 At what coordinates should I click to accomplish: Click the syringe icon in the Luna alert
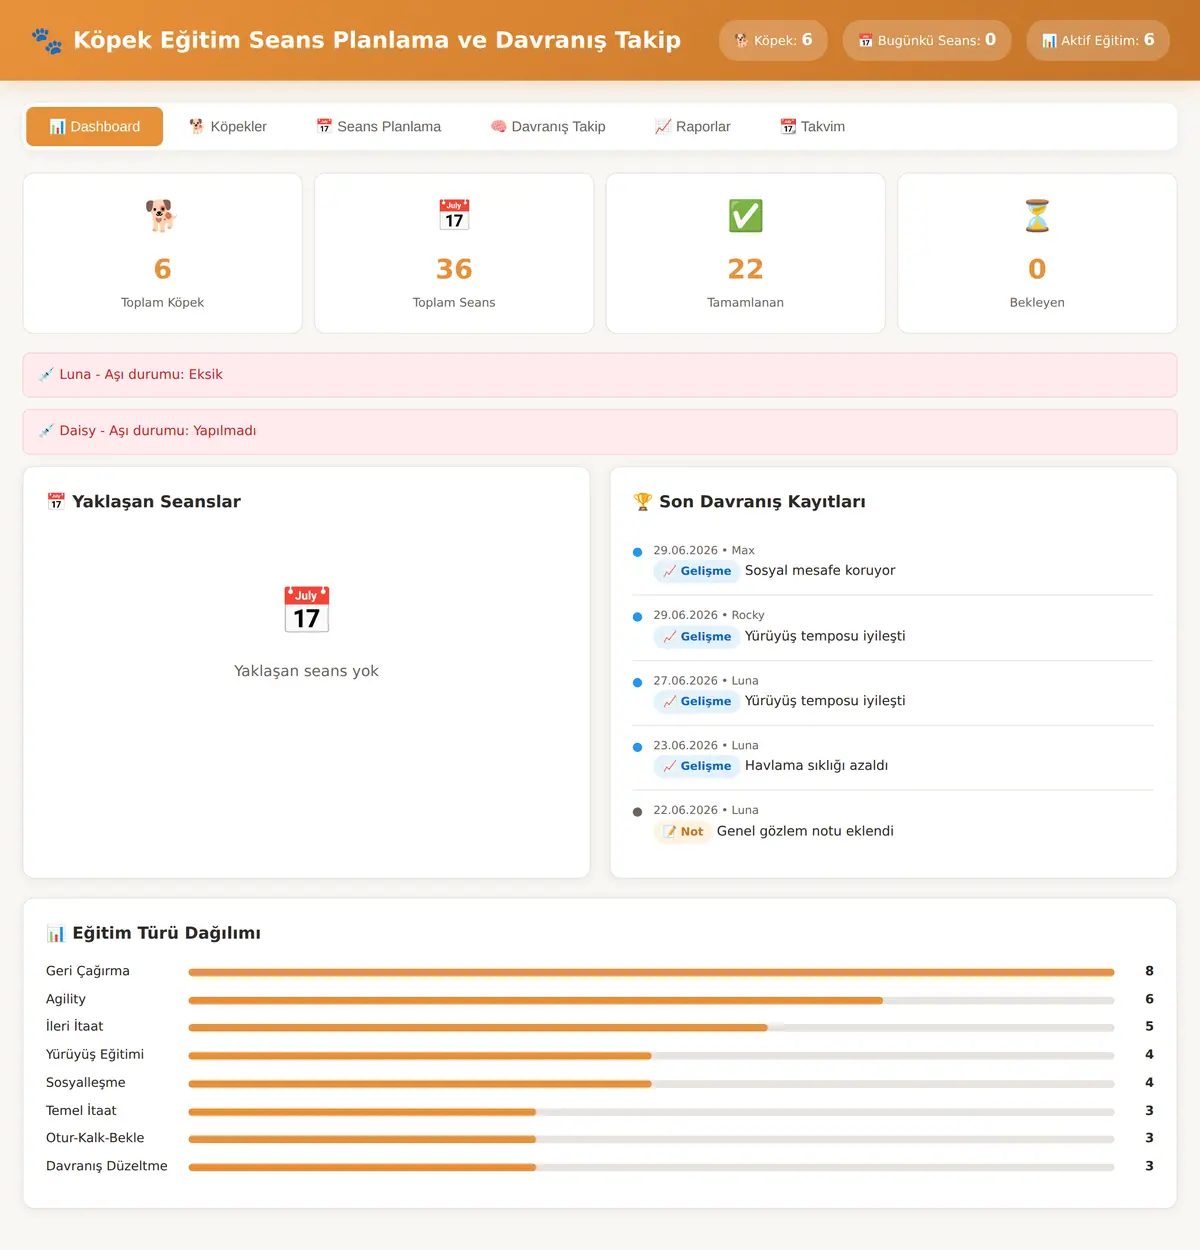46,375
